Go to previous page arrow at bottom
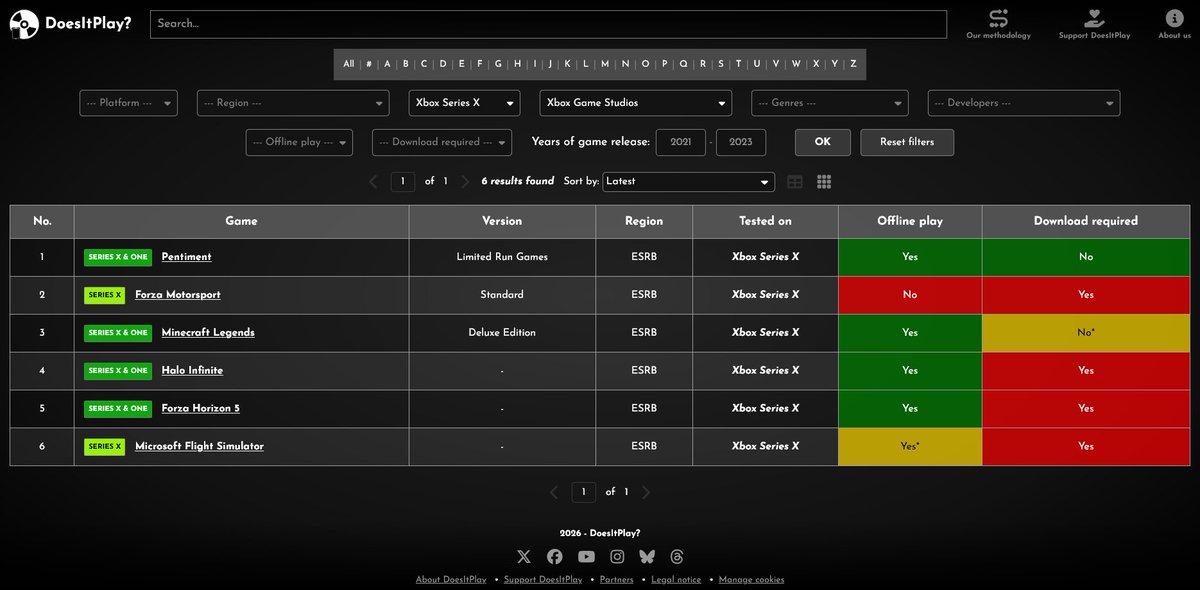 pos(554,492)
